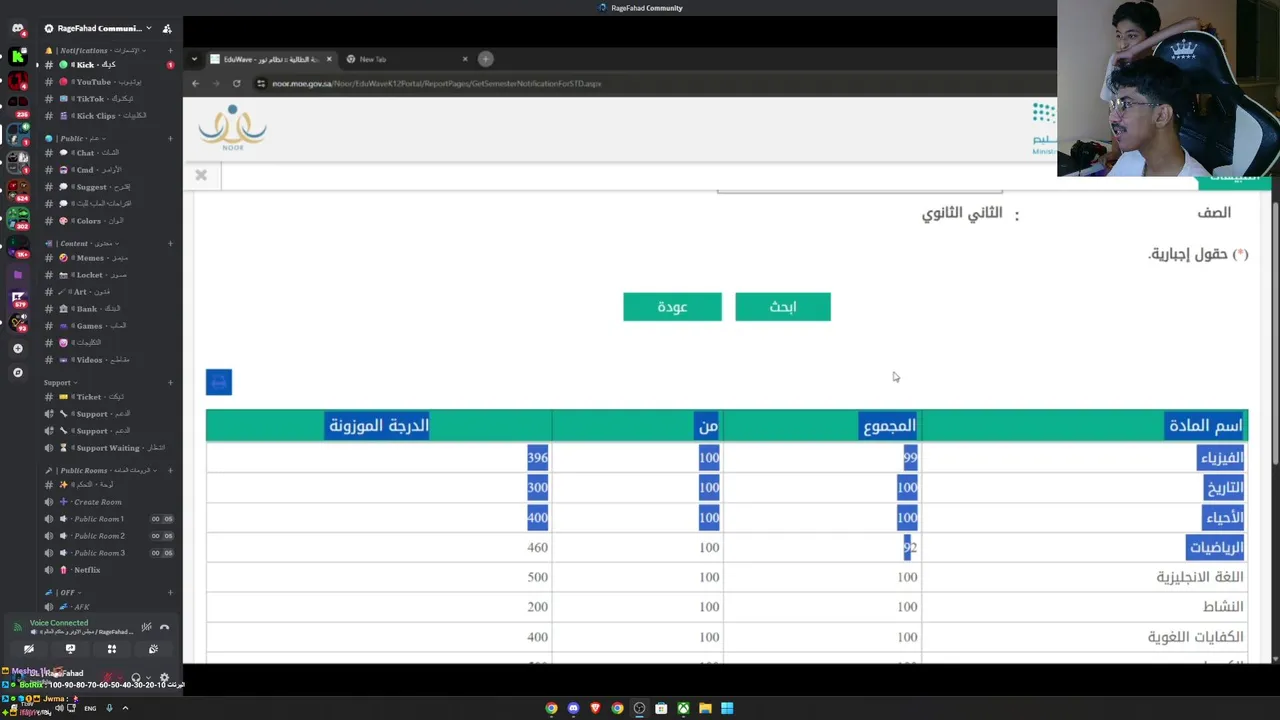Reload the browser page
This screenshot has height=720, width=1280.
point(236,83)
